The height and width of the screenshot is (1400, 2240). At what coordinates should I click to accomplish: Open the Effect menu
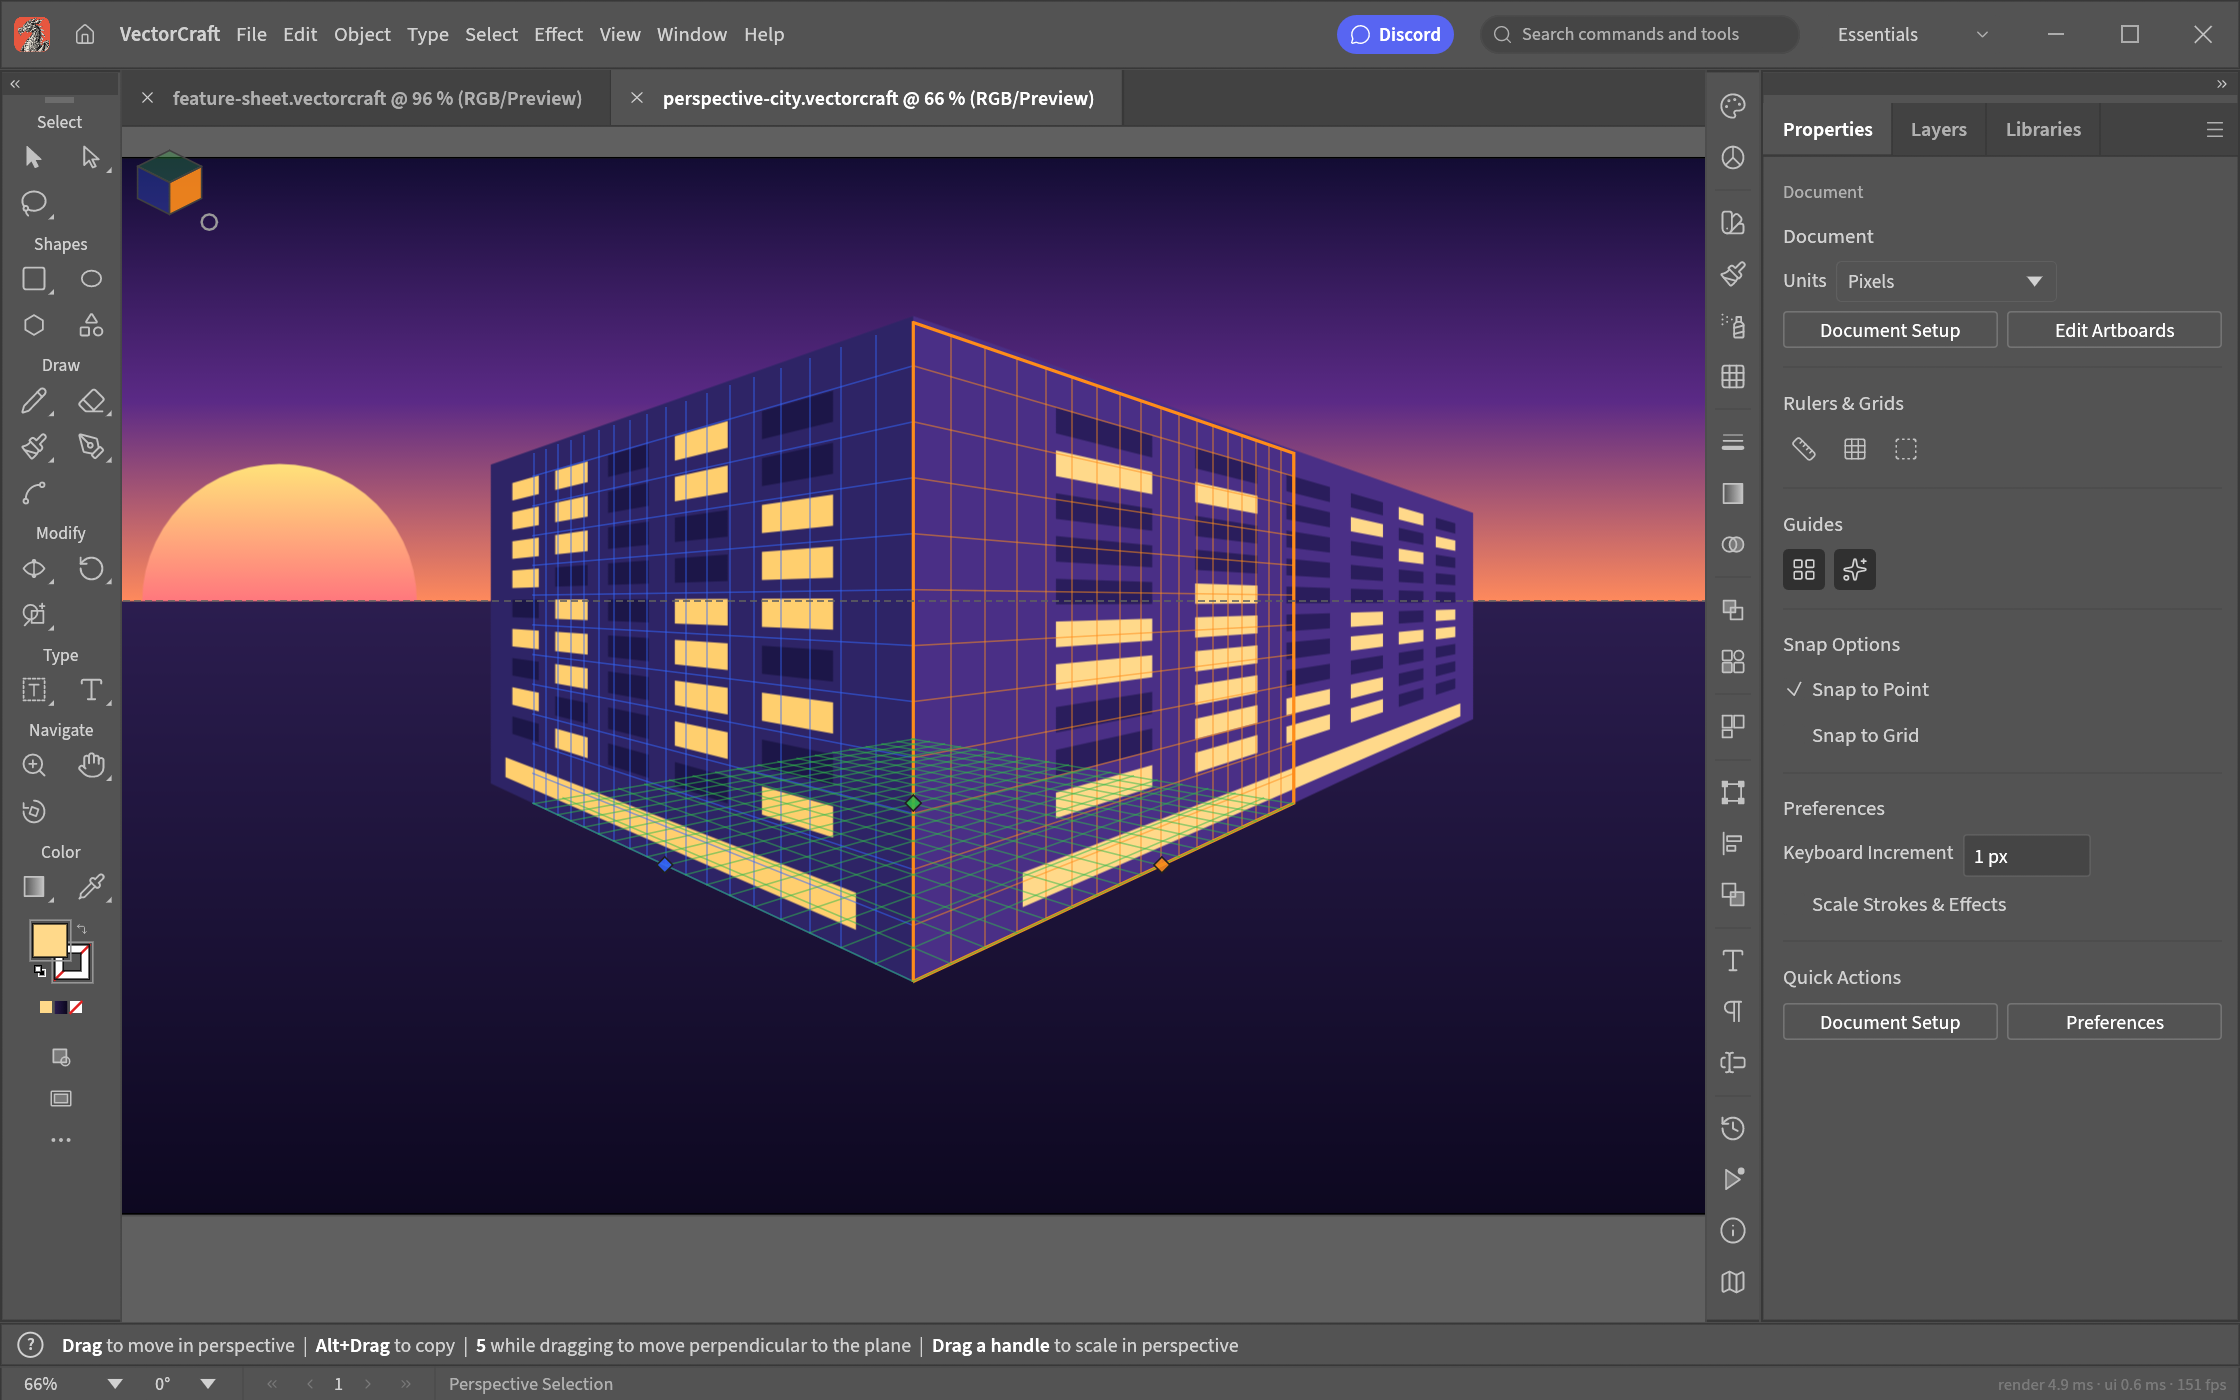click(x=558, y=34)
